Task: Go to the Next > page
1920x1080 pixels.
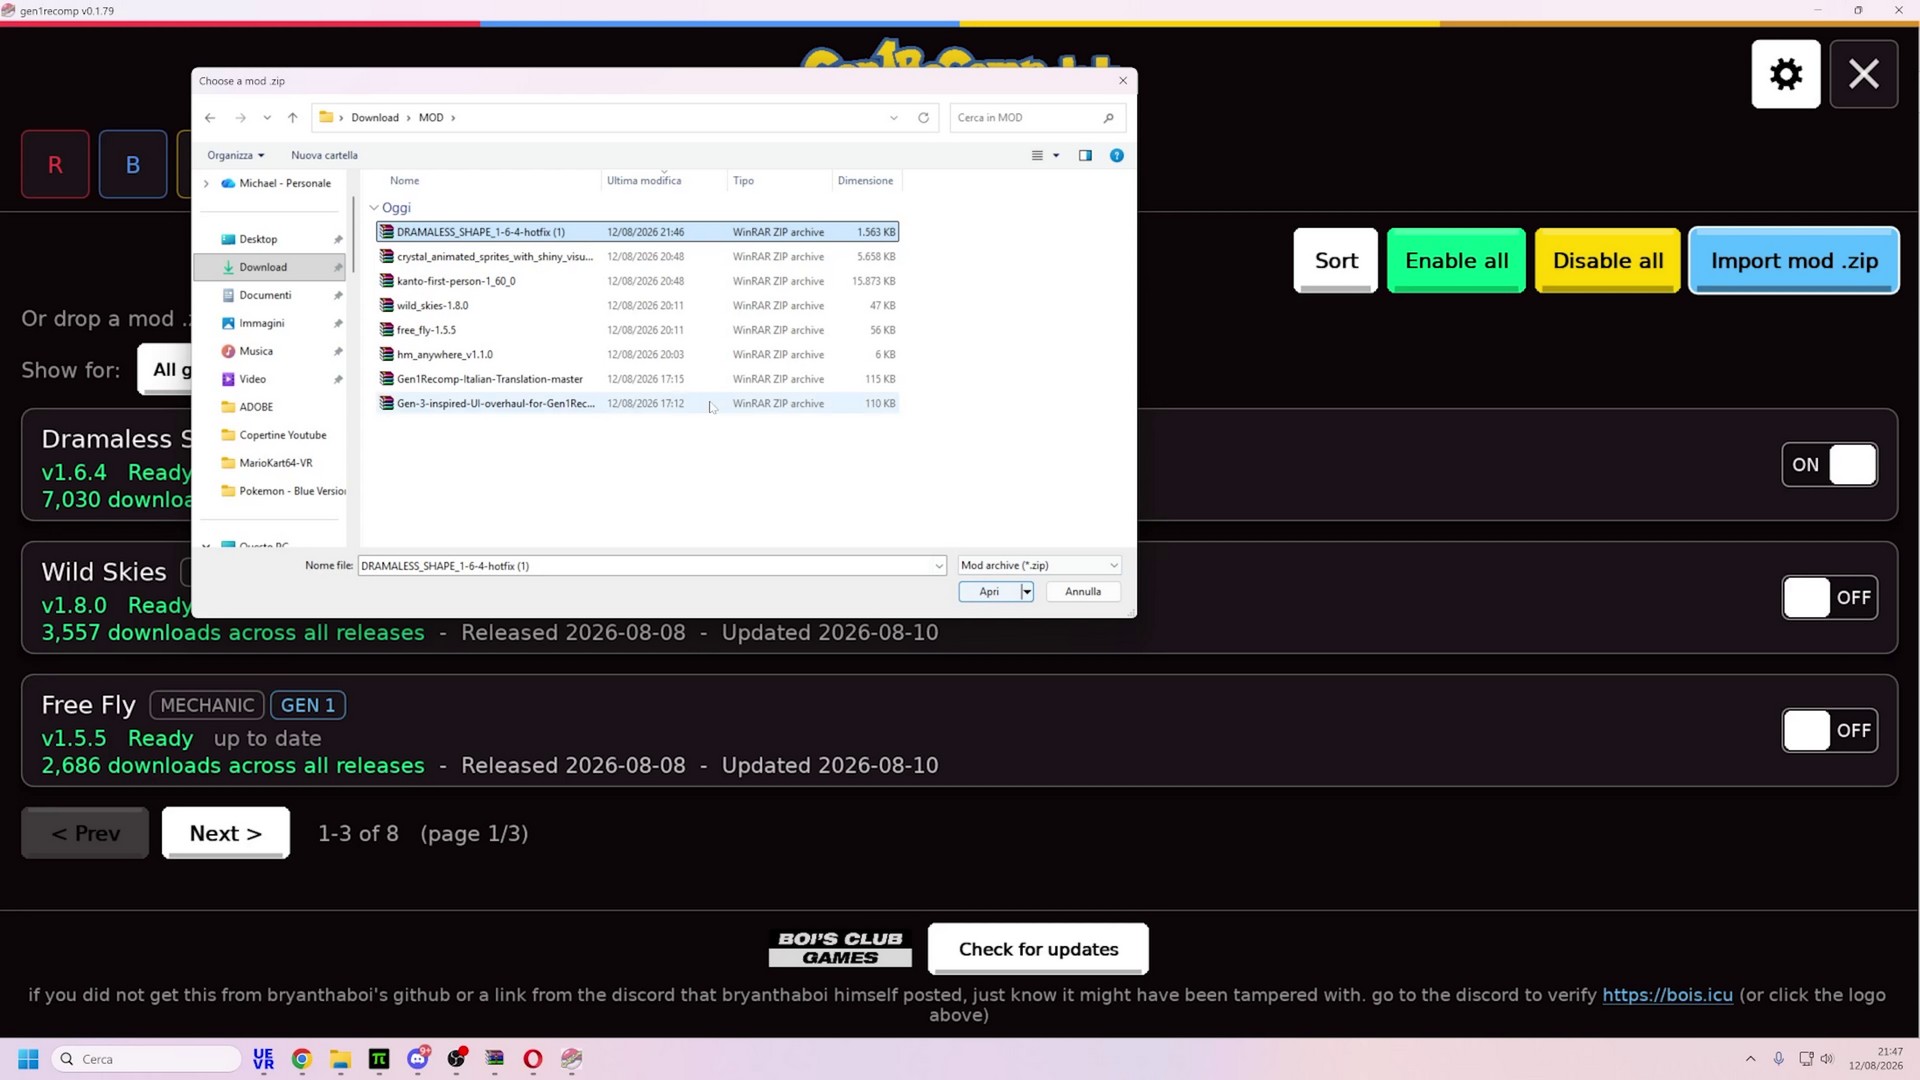Action: [x=226, y=834]
